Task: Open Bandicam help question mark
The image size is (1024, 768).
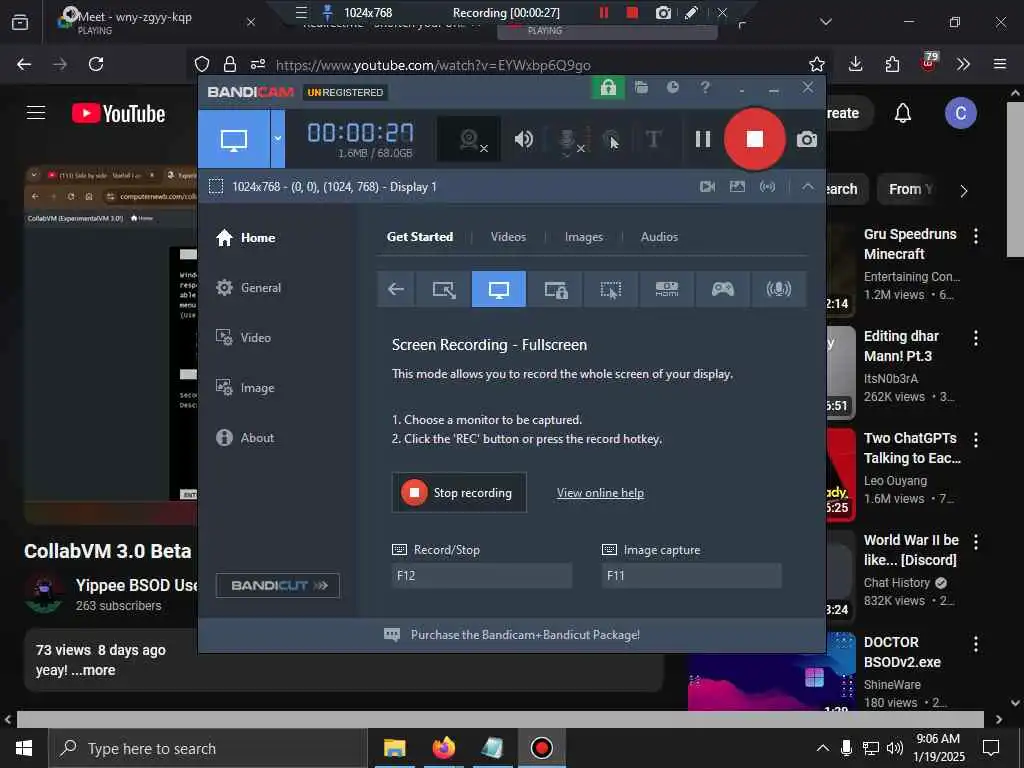Action: [705, 88]
